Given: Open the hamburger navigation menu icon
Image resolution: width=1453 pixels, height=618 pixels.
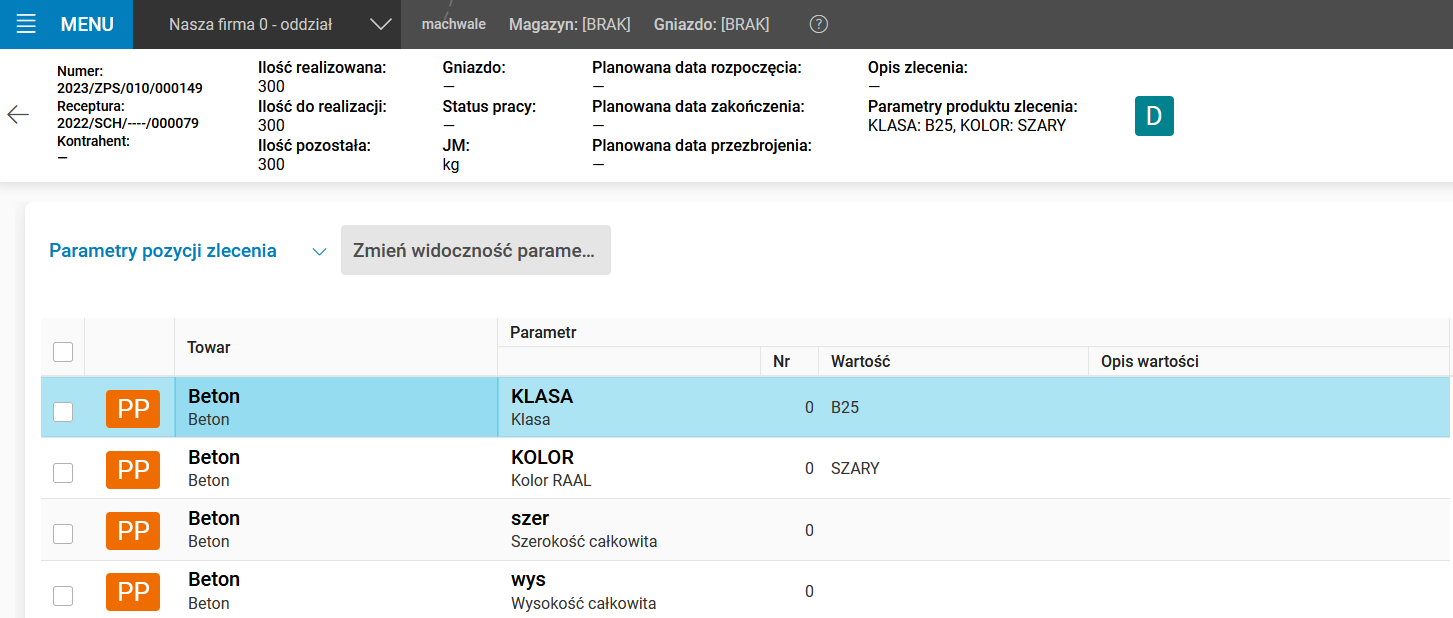Looking at the screenshot, I should pyautogui.click(x=25, y=24).
